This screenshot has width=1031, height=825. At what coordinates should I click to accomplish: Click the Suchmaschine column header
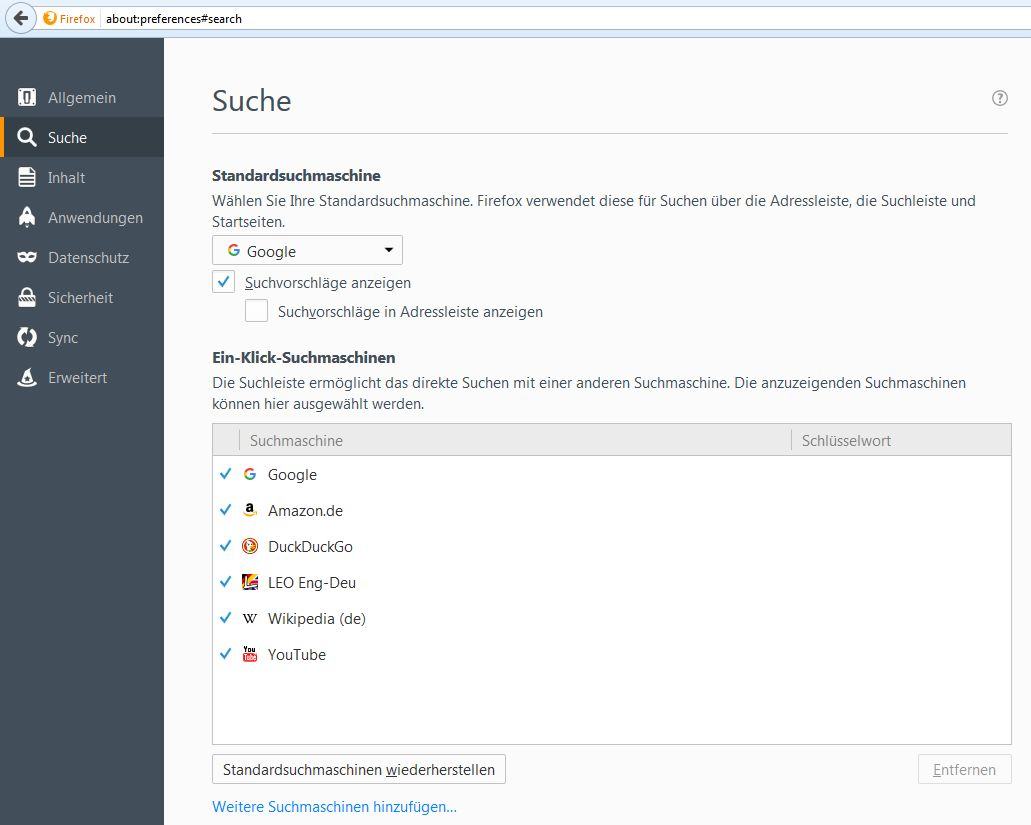516,440
